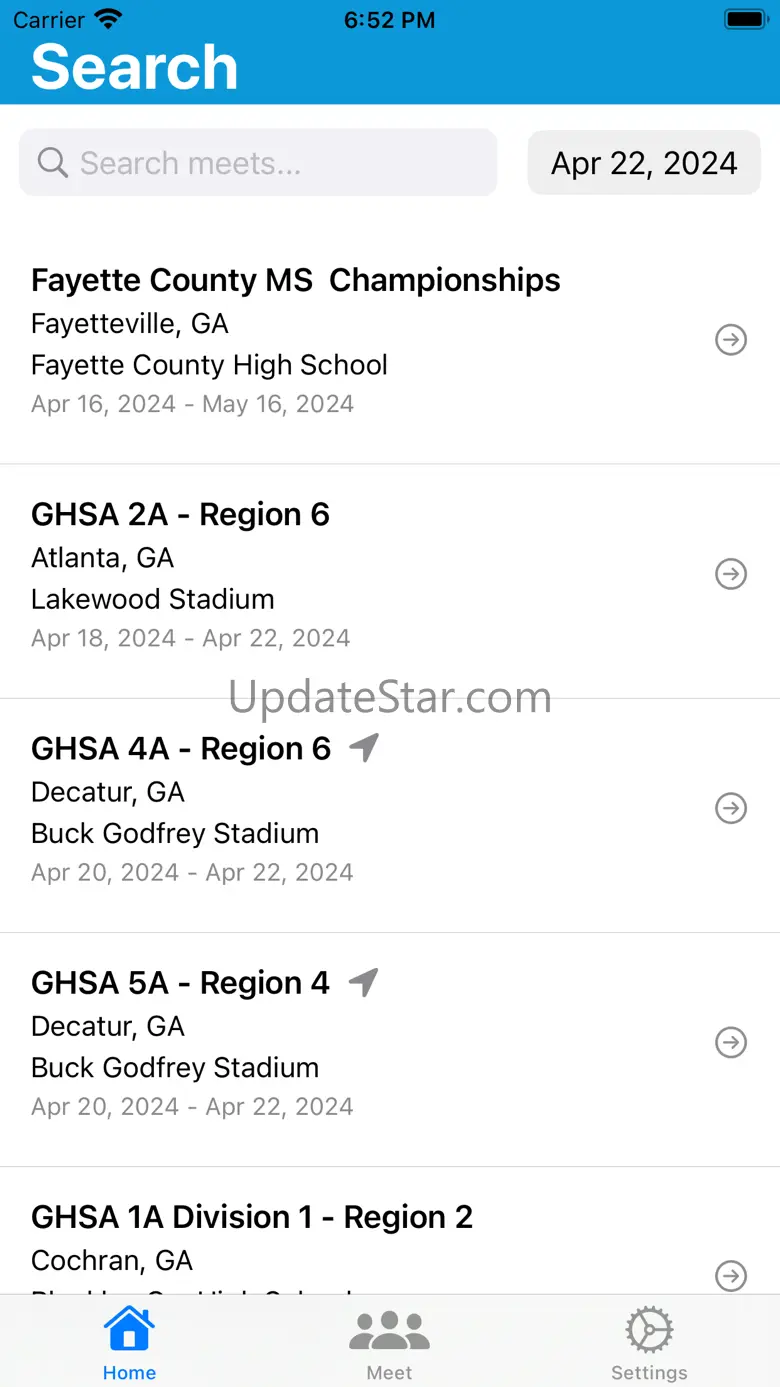The width and height of the screenshot is (780, 1387).
Task: Open Fayette County MS Championships arrow icon
Action: click(731, 340)
